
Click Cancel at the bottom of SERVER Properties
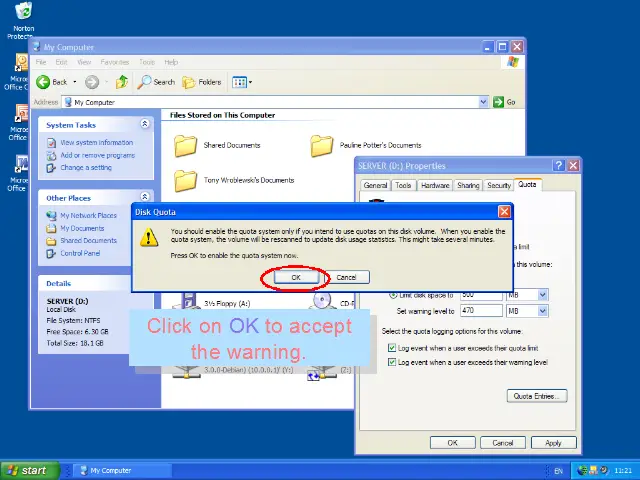pos(502,443)
